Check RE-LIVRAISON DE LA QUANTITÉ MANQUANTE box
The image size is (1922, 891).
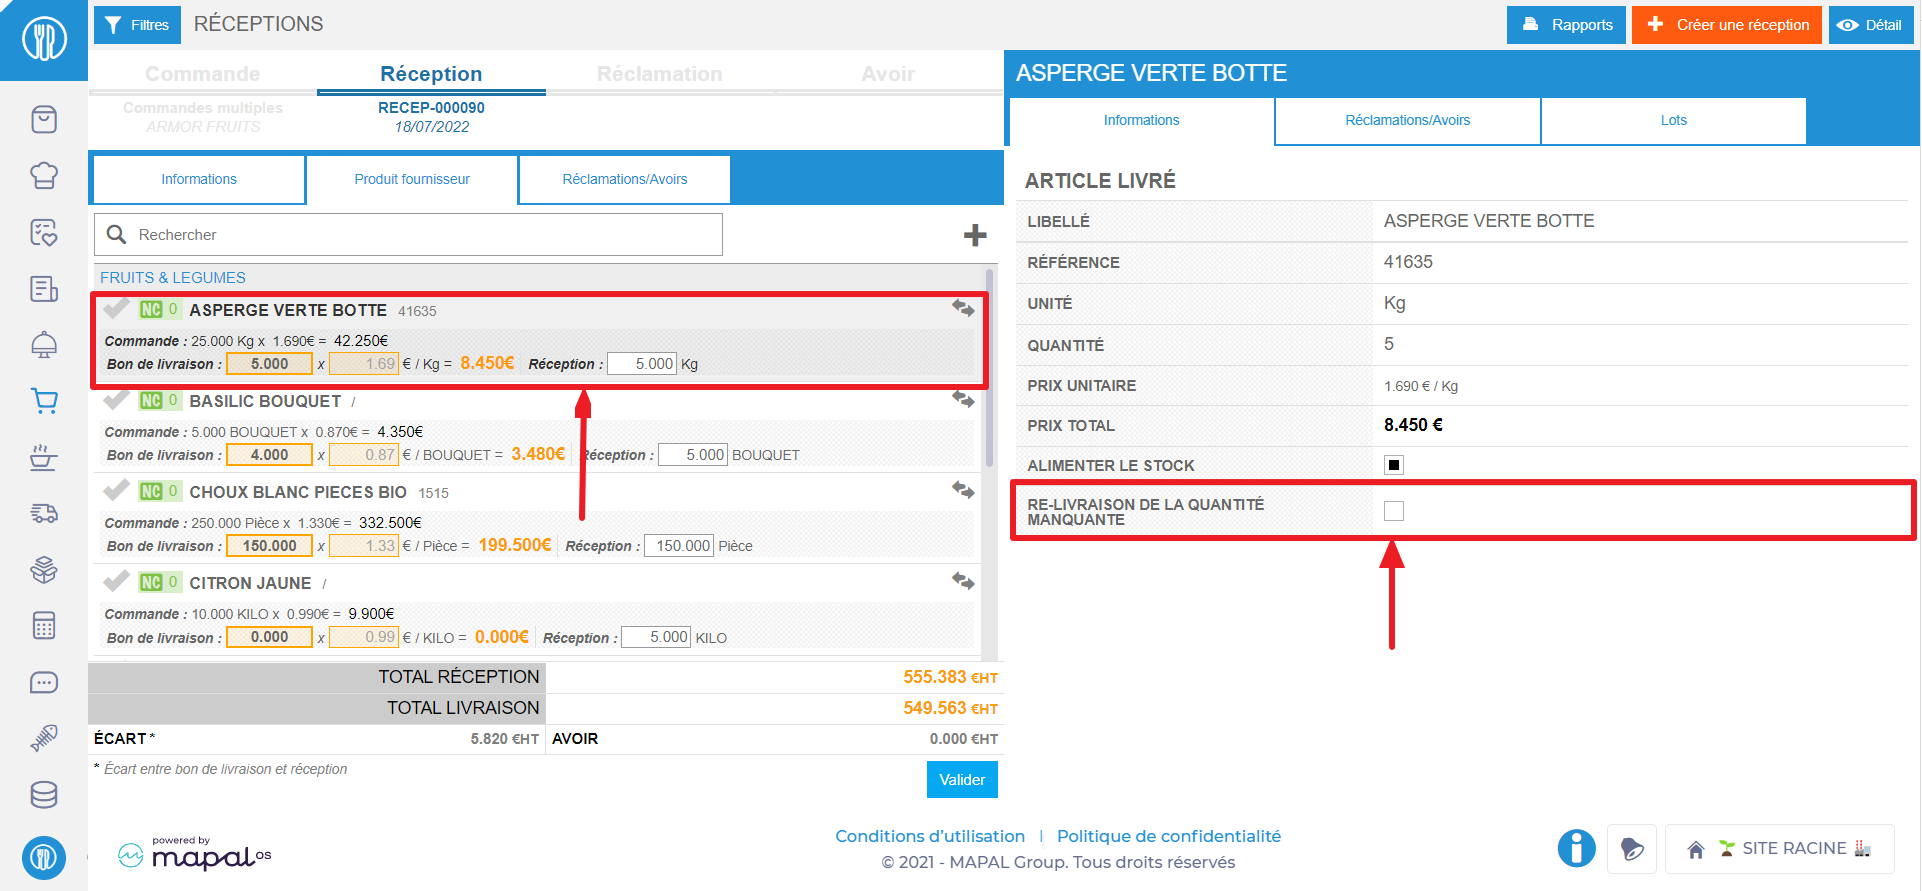point(1394,511)
